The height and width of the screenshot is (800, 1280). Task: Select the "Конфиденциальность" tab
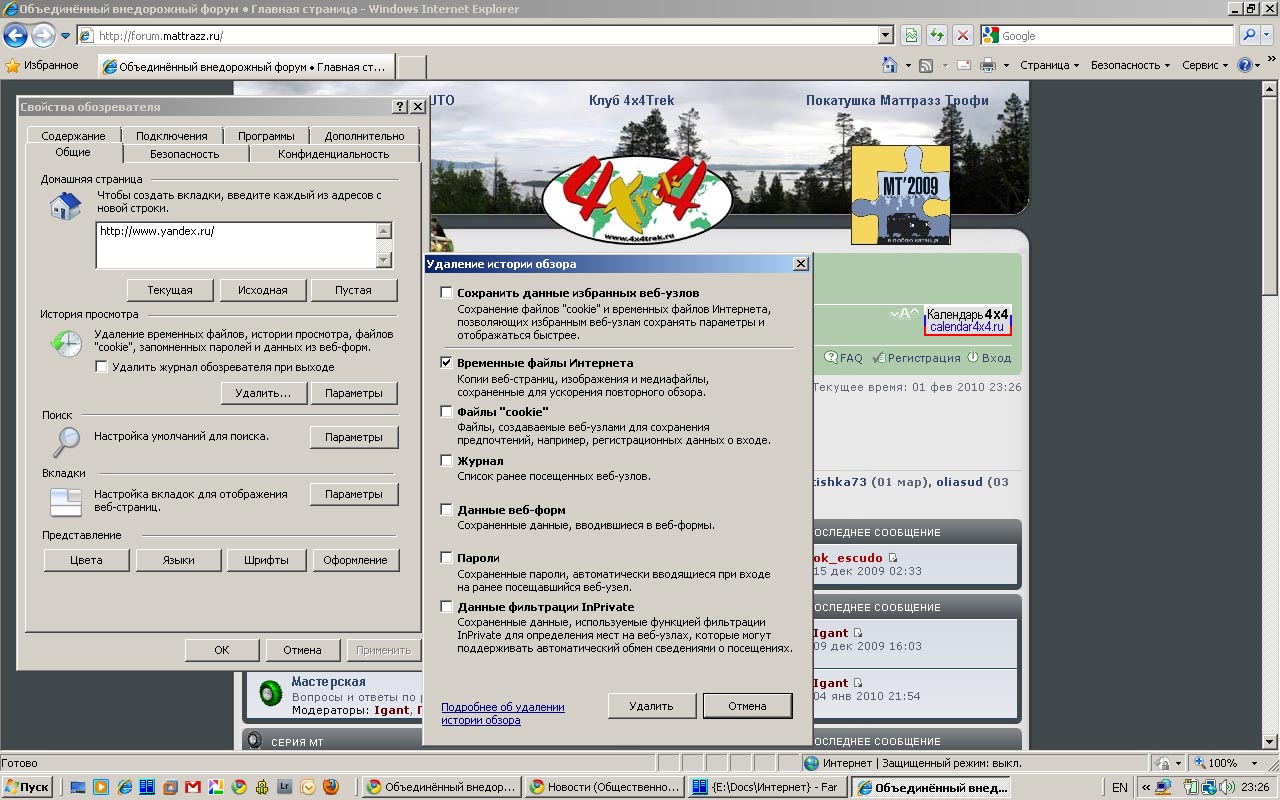[x=333, y=154]
